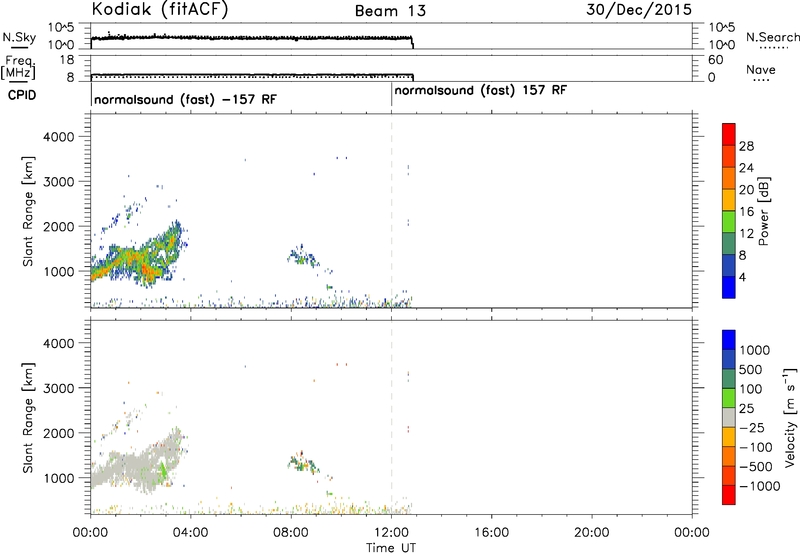Click the '12:00' time axis tick label

391,533
